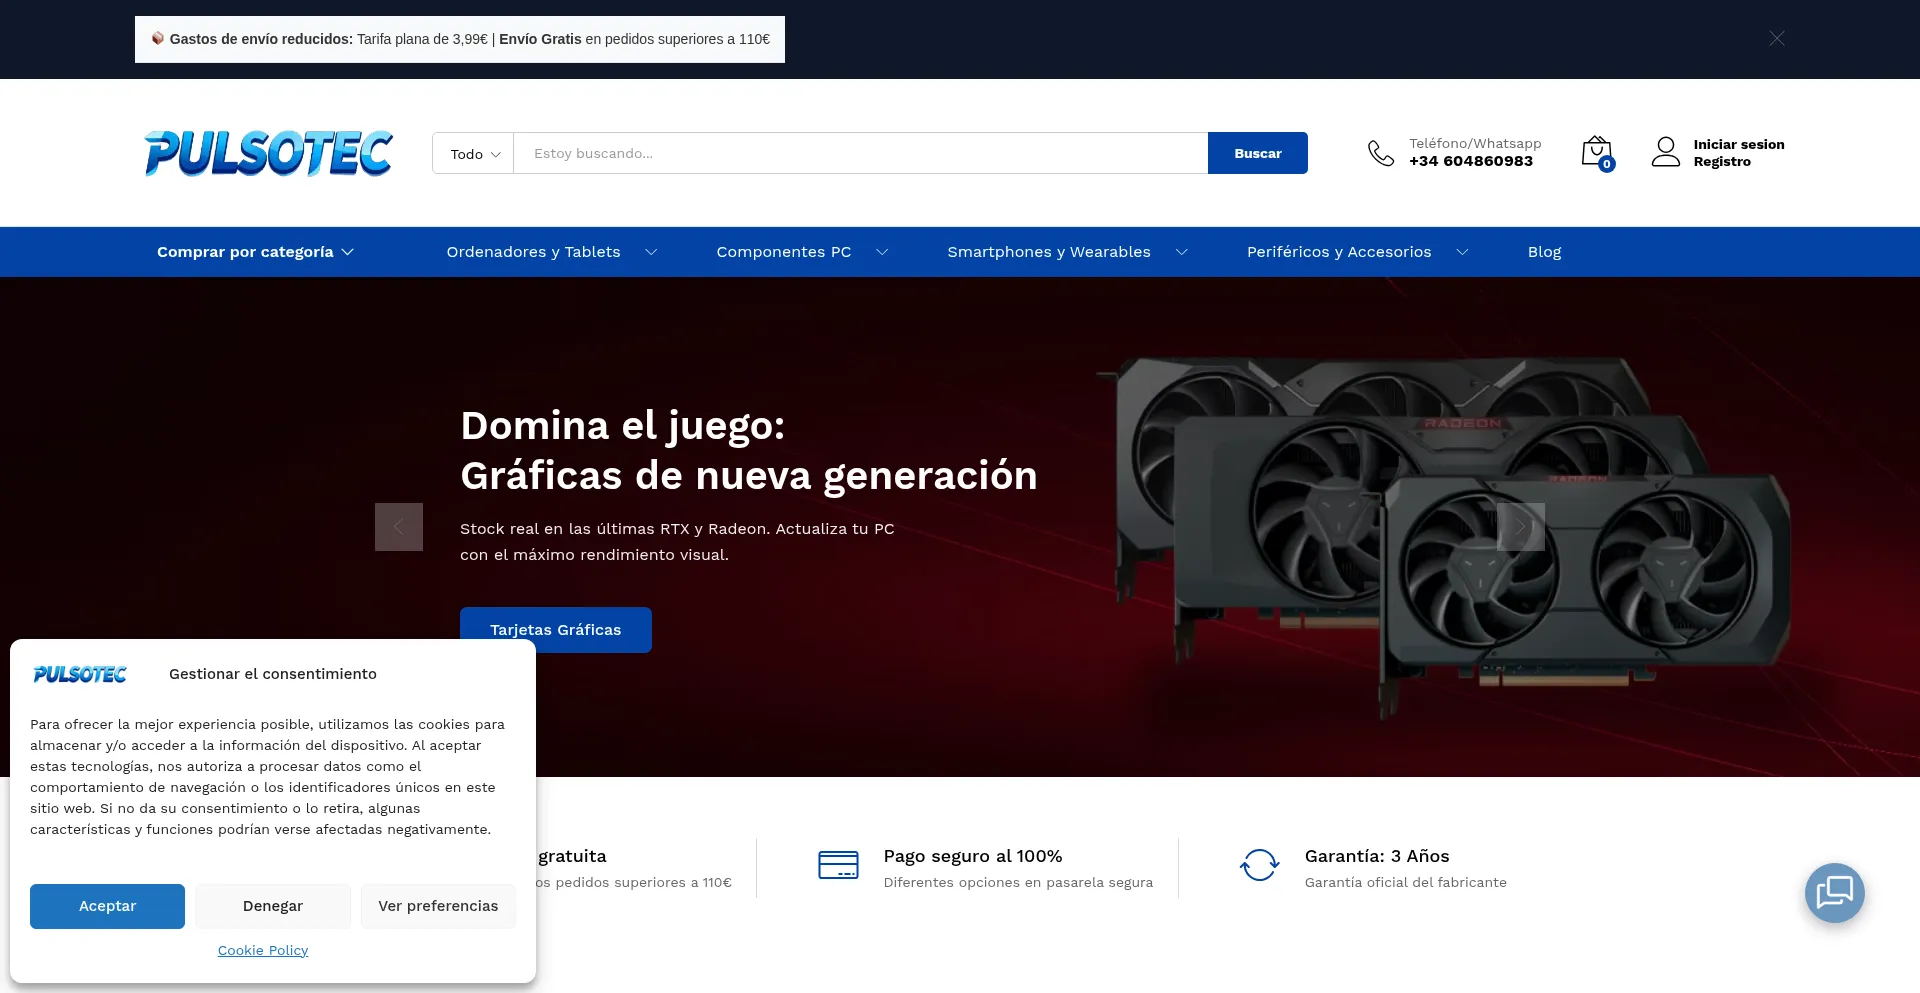Accept cookies with Aceptar button
Screen dimensions: 1920x993
click(107, 906)
